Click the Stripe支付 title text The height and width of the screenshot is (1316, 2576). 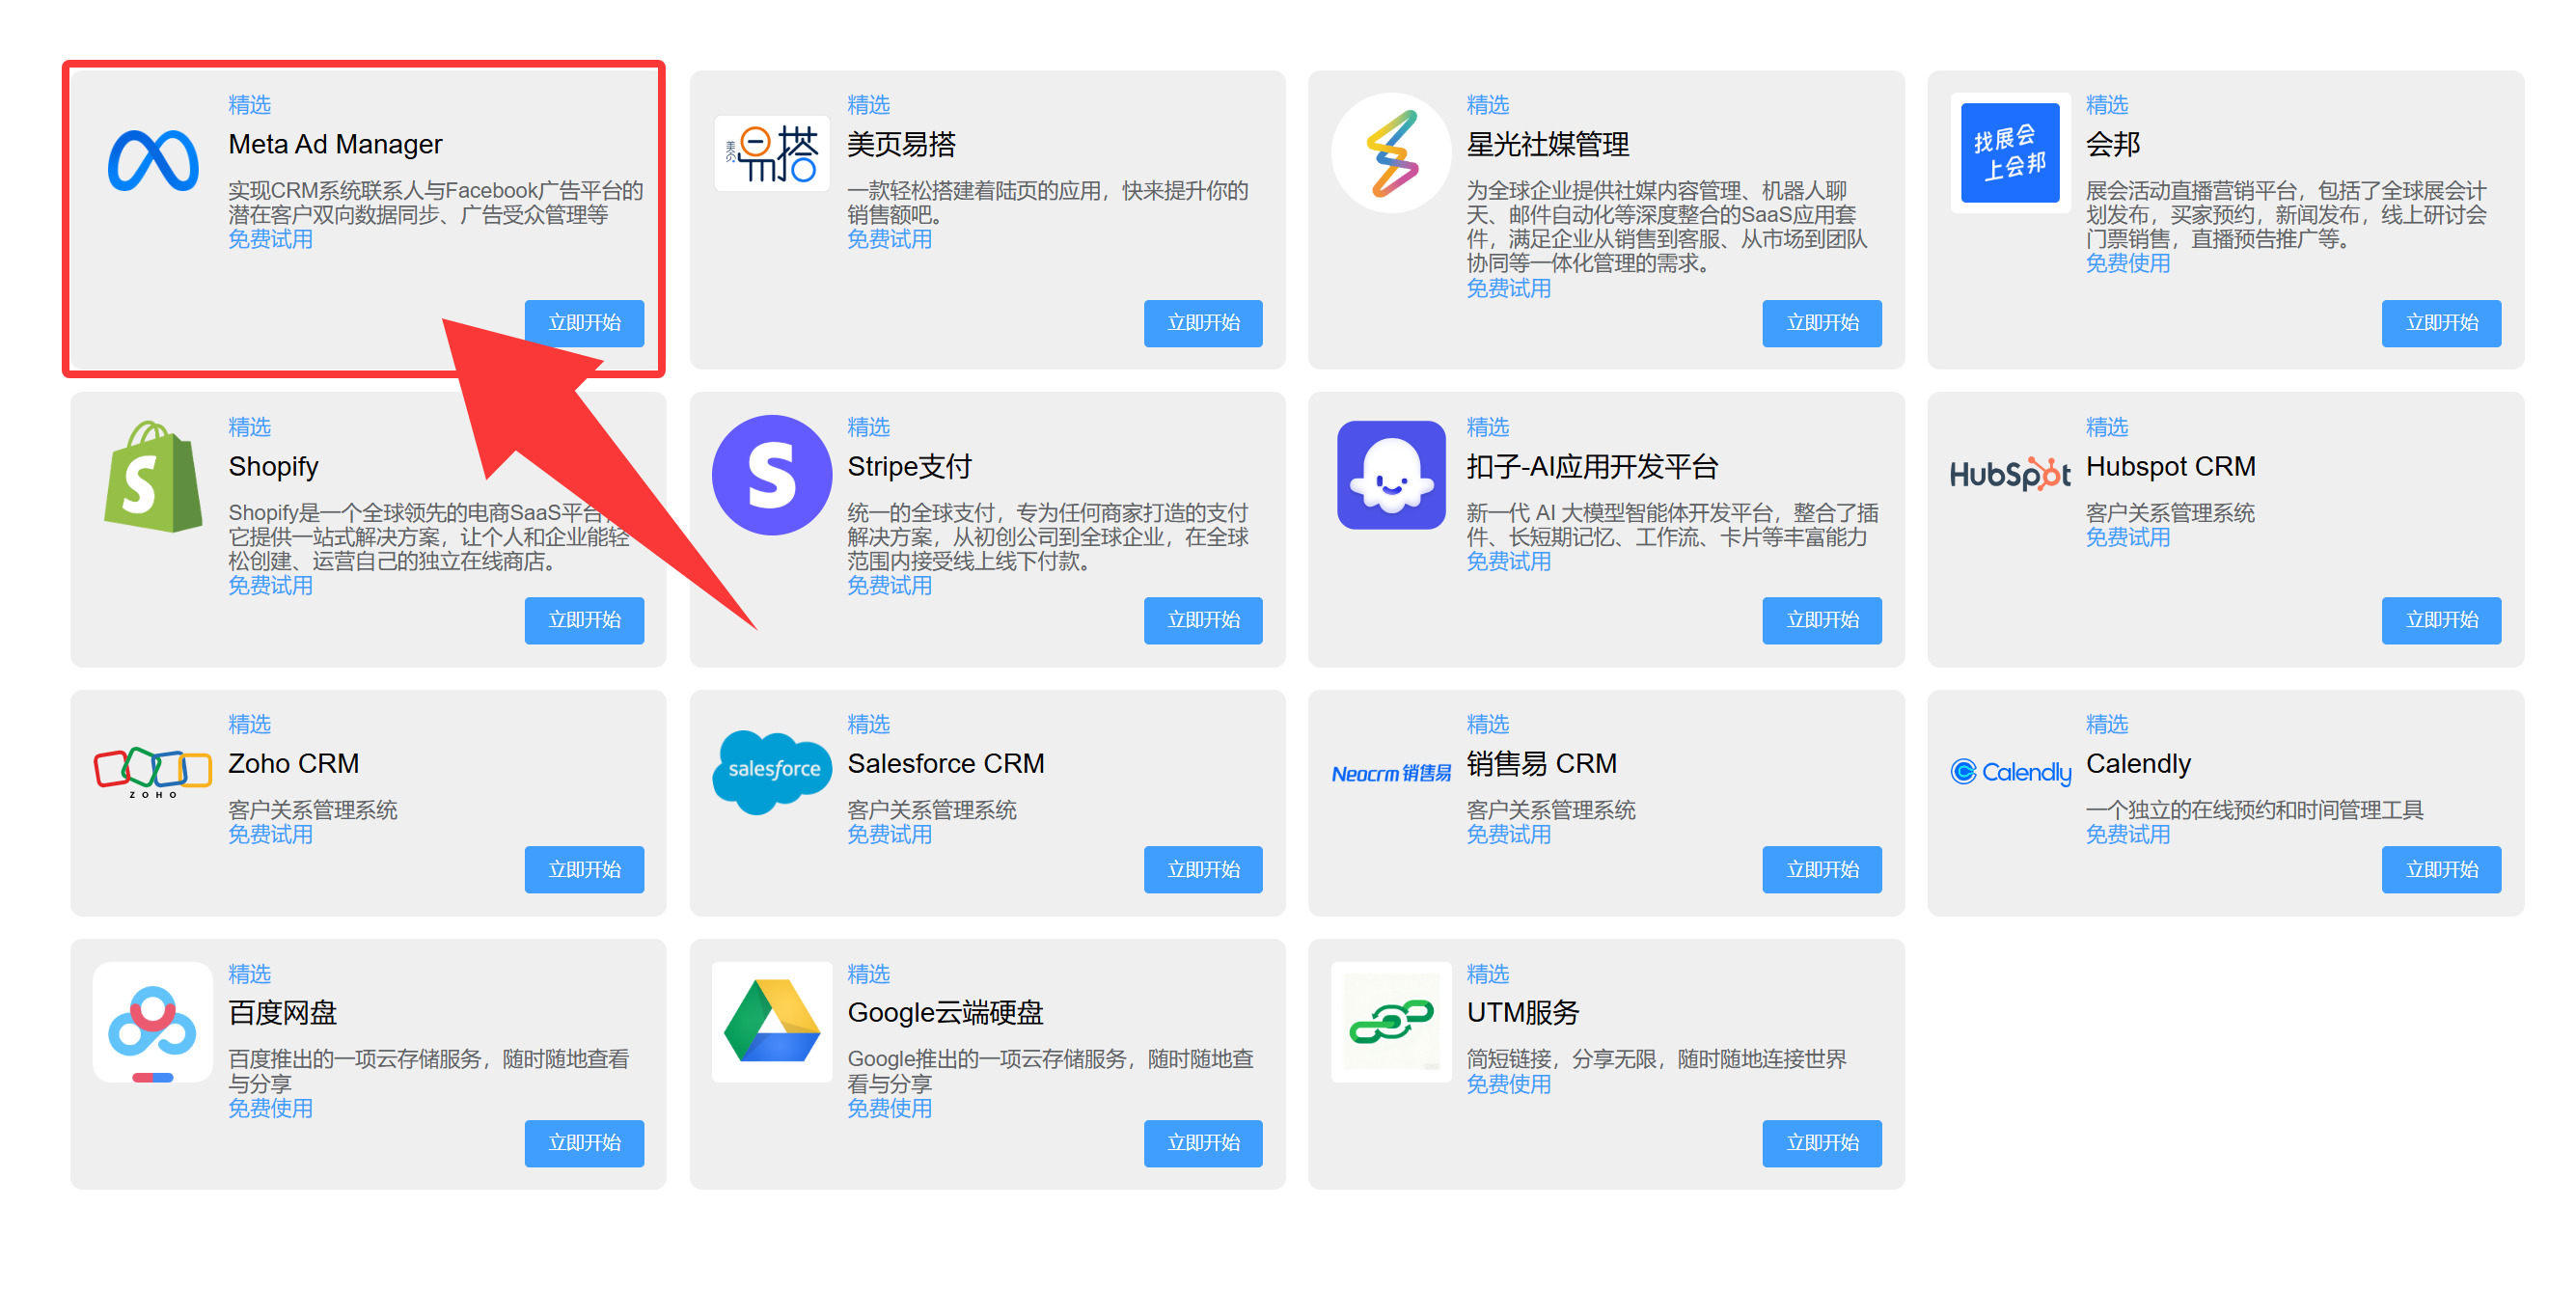(x=909, y=466)
